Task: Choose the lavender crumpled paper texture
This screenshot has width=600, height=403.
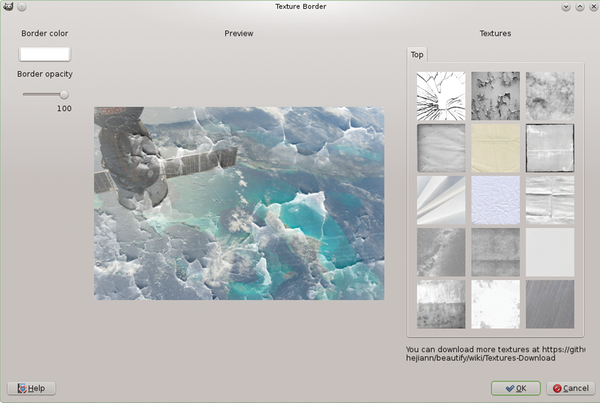Action: (x=495, y=200)
